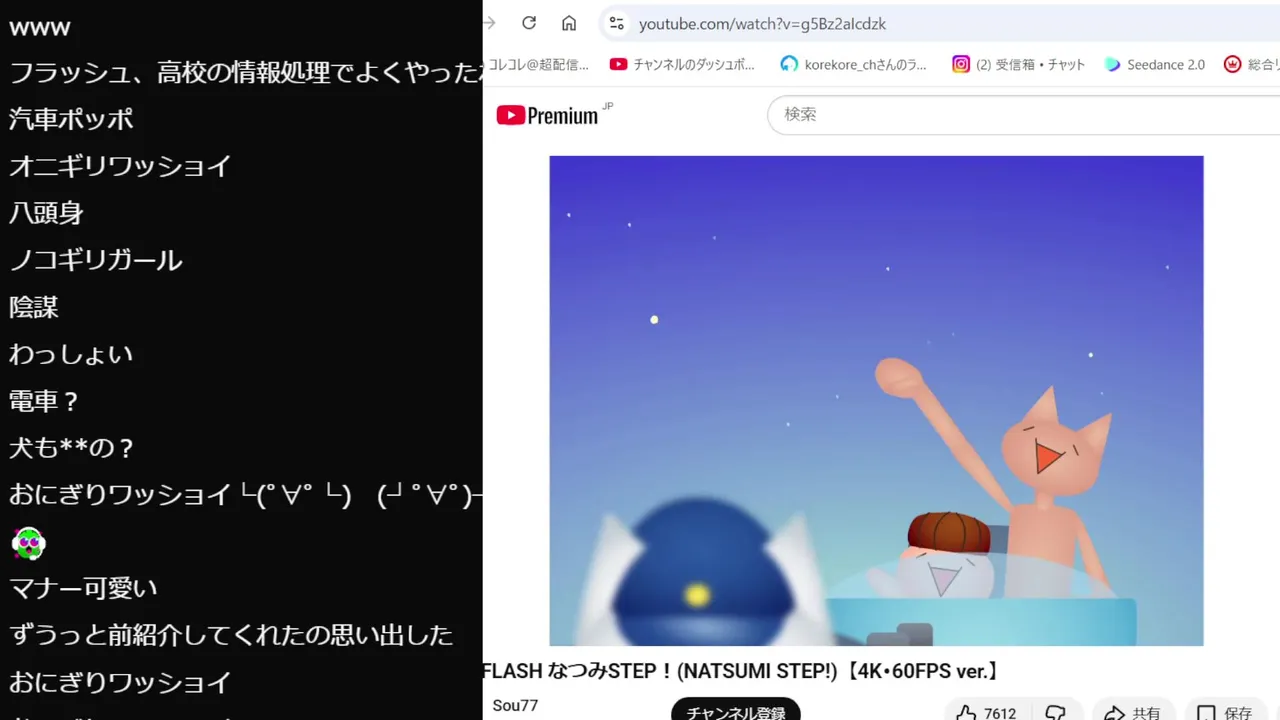1280x720 pixels.
Task: Go to the browser home page
Action: click(x=569, y=23)
